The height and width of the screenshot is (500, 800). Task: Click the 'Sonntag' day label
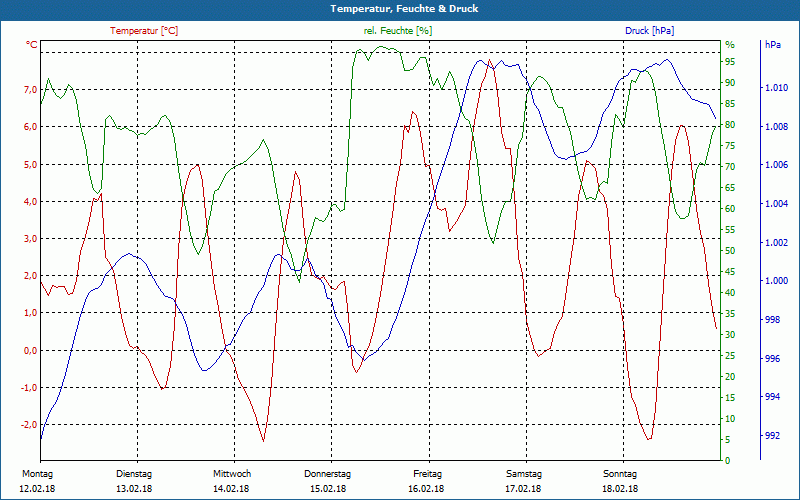(x=620, y=473)
